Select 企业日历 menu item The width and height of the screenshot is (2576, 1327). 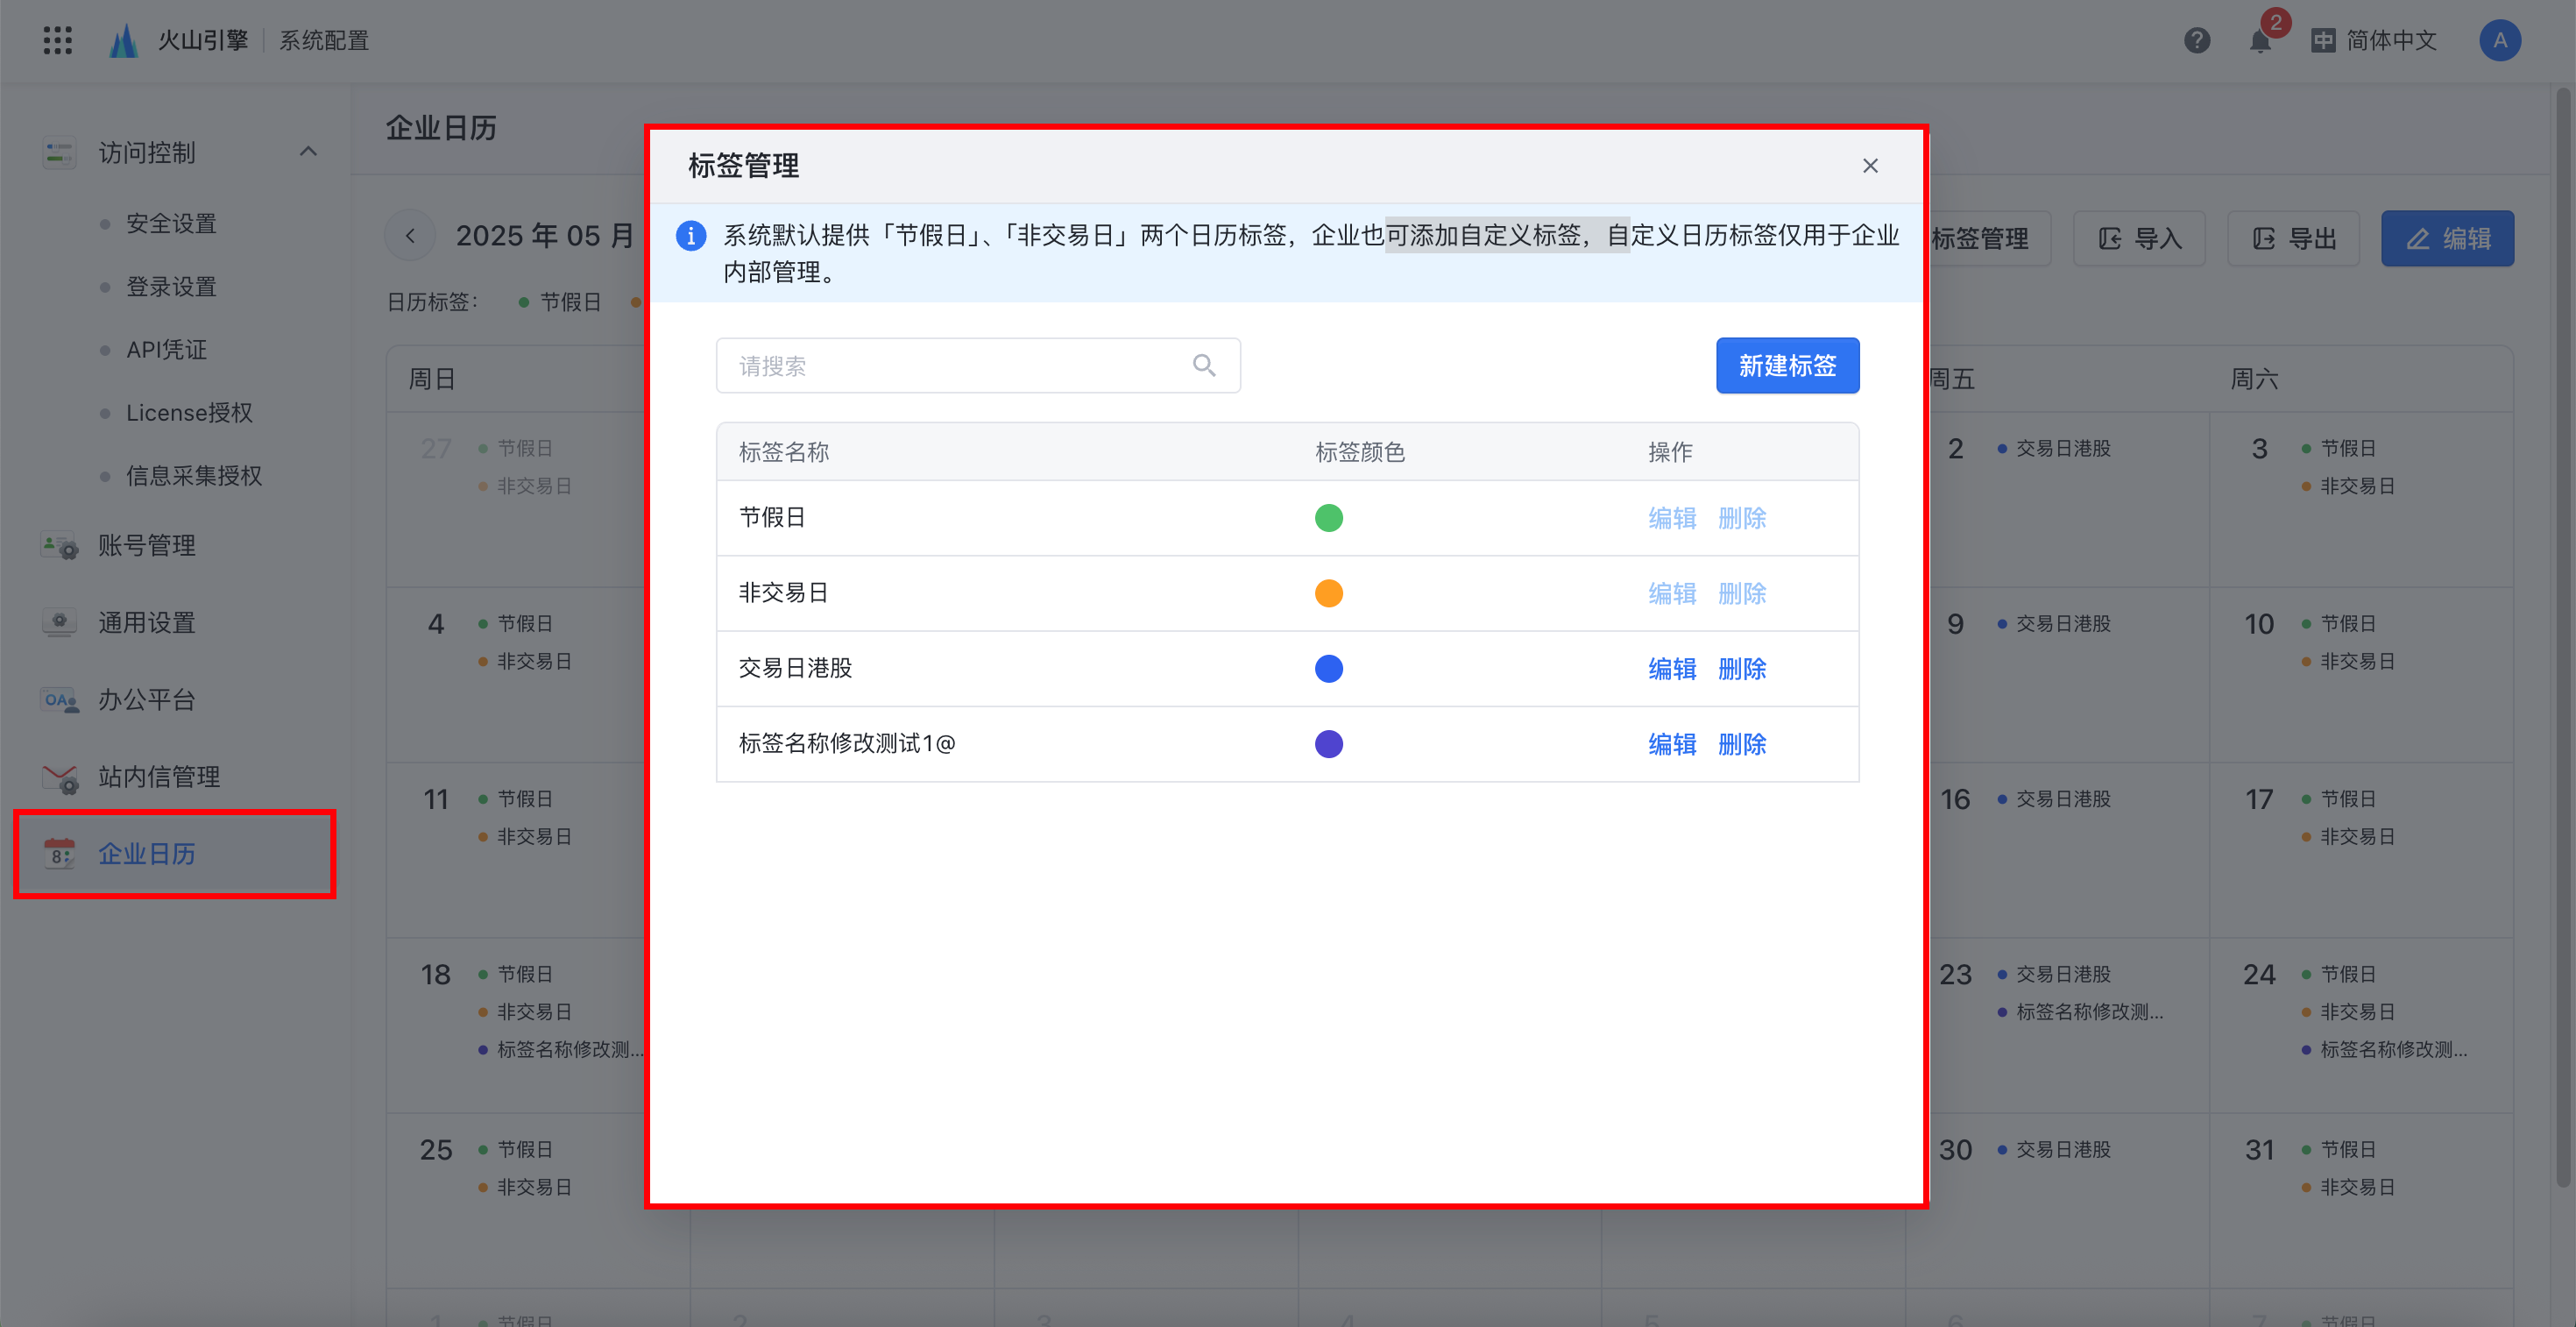175,853
